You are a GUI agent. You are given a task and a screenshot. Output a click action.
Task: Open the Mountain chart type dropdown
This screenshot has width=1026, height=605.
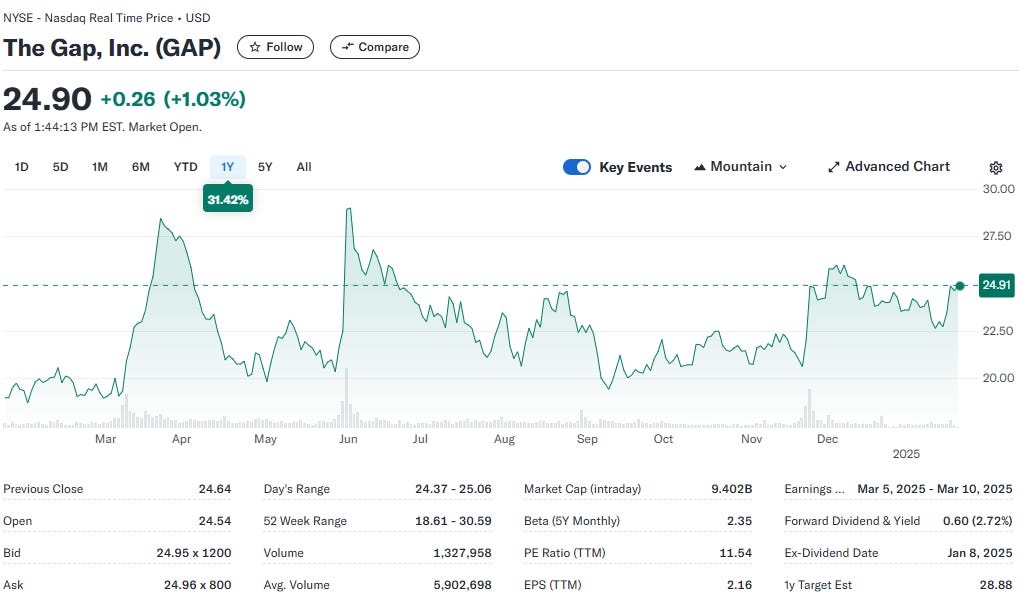tap(741, 167)
